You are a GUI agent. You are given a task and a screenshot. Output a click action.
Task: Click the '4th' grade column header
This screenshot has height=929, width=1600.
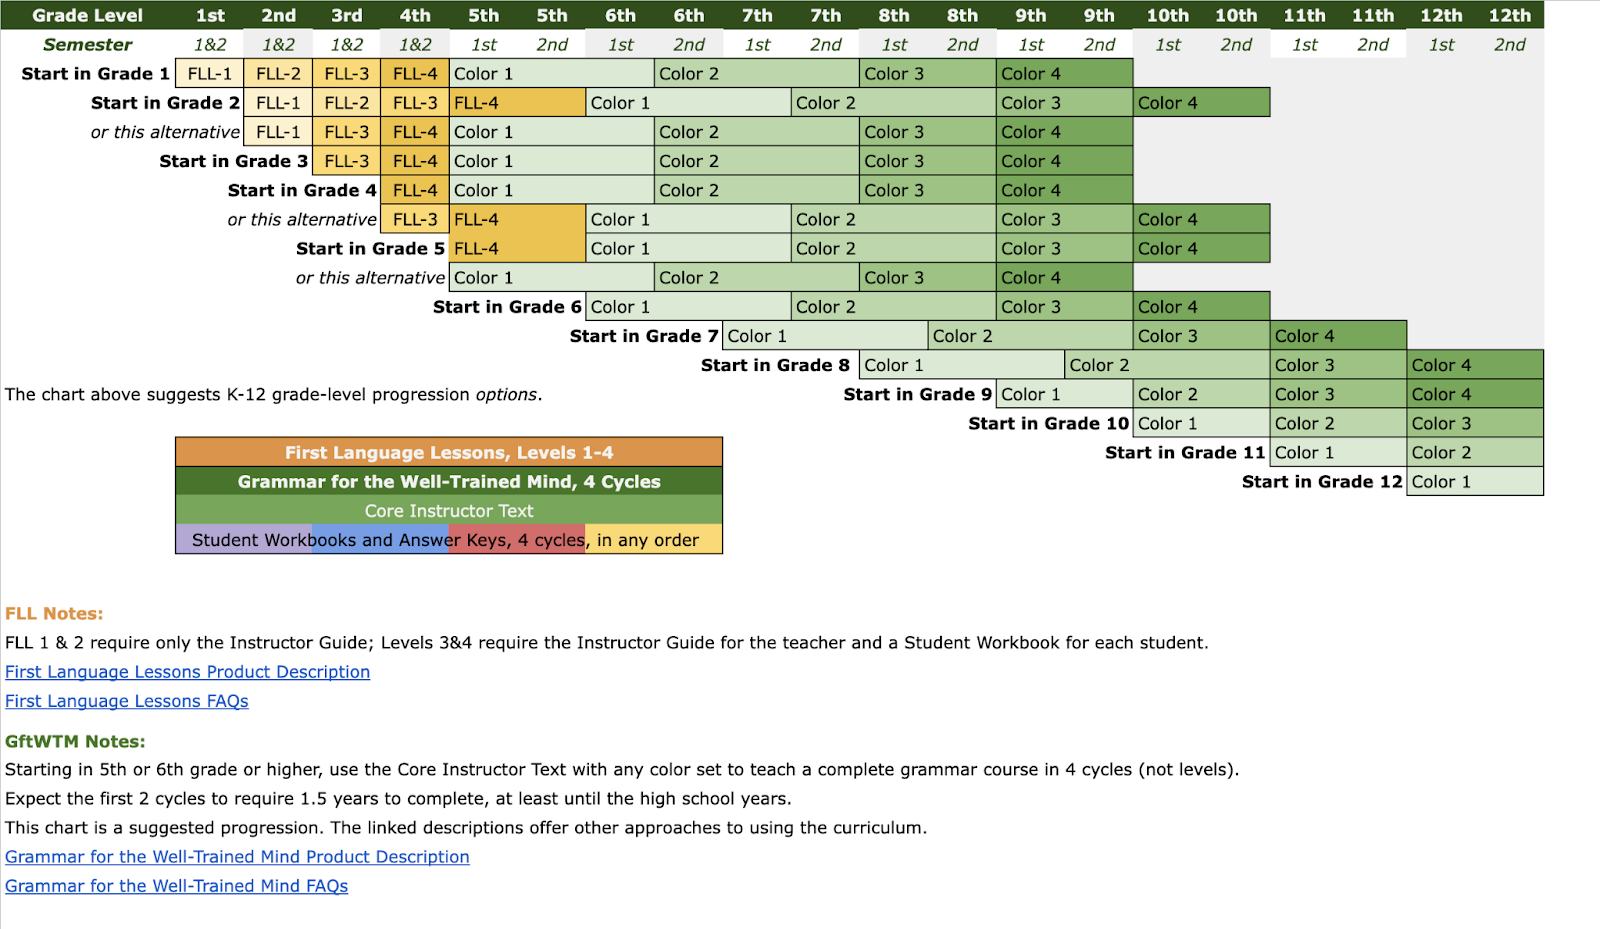click(415, 15)
